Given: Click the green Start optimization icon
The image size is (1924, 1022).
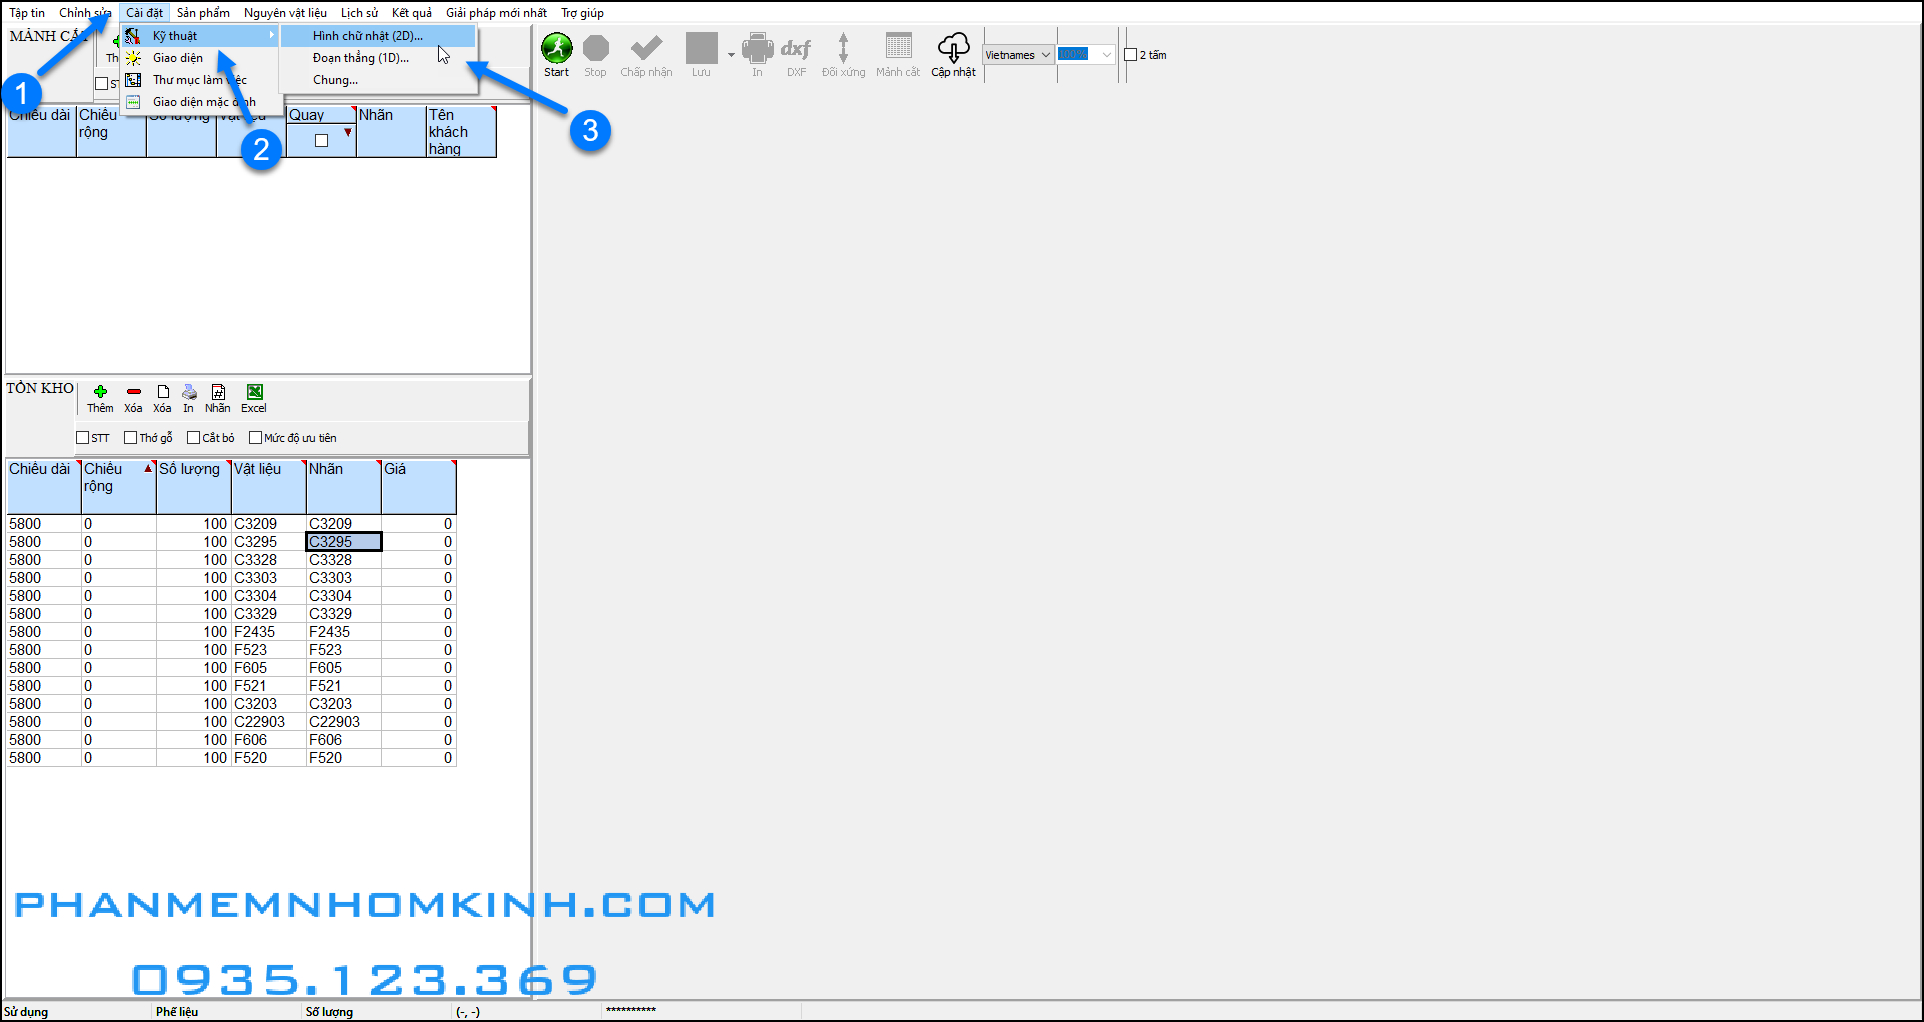Looking at the screenshot, I should pos(556,49).
